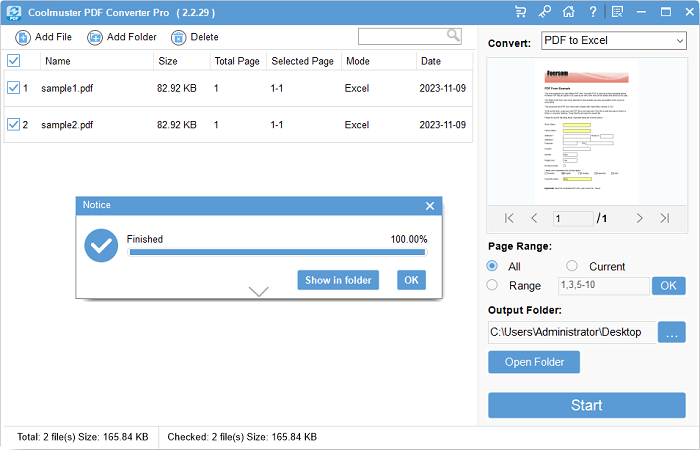Open help question mark icon
Viewport: 700px width, 450px height.
[x=592, y=12]
